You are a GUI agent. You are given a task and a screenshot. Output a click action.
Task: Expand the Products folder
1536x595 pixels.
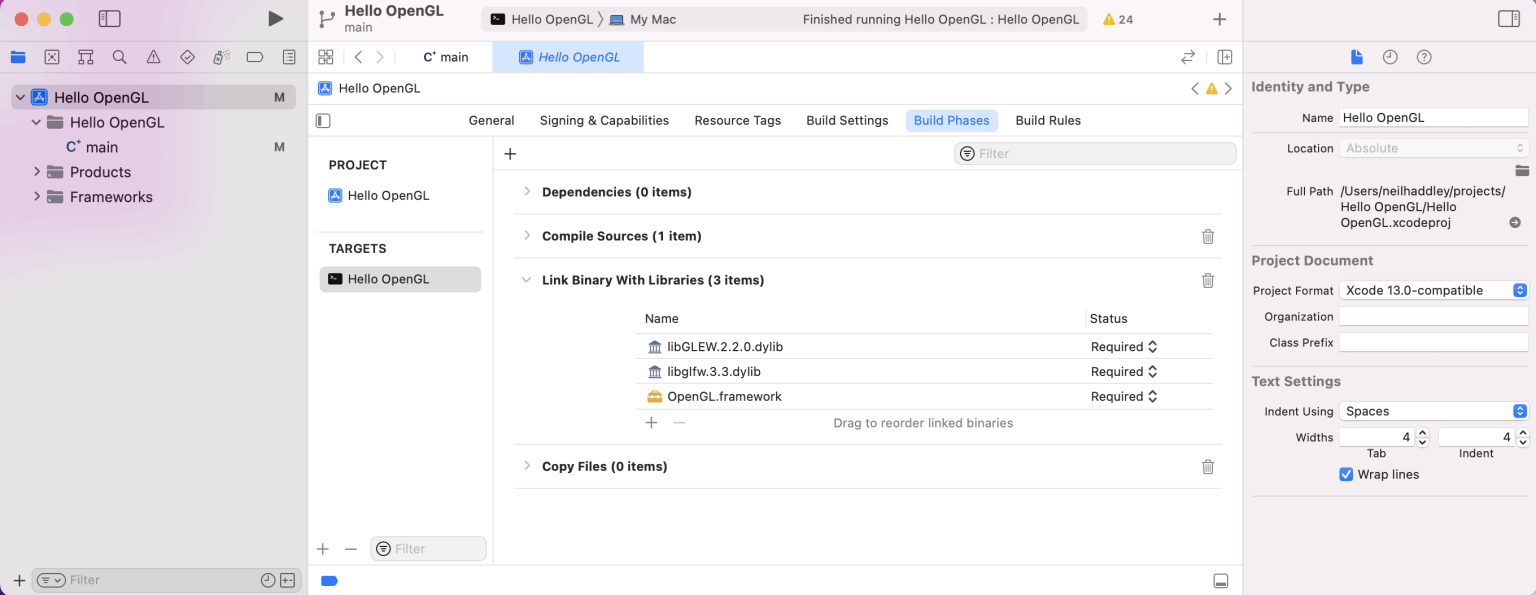point(37,172)
